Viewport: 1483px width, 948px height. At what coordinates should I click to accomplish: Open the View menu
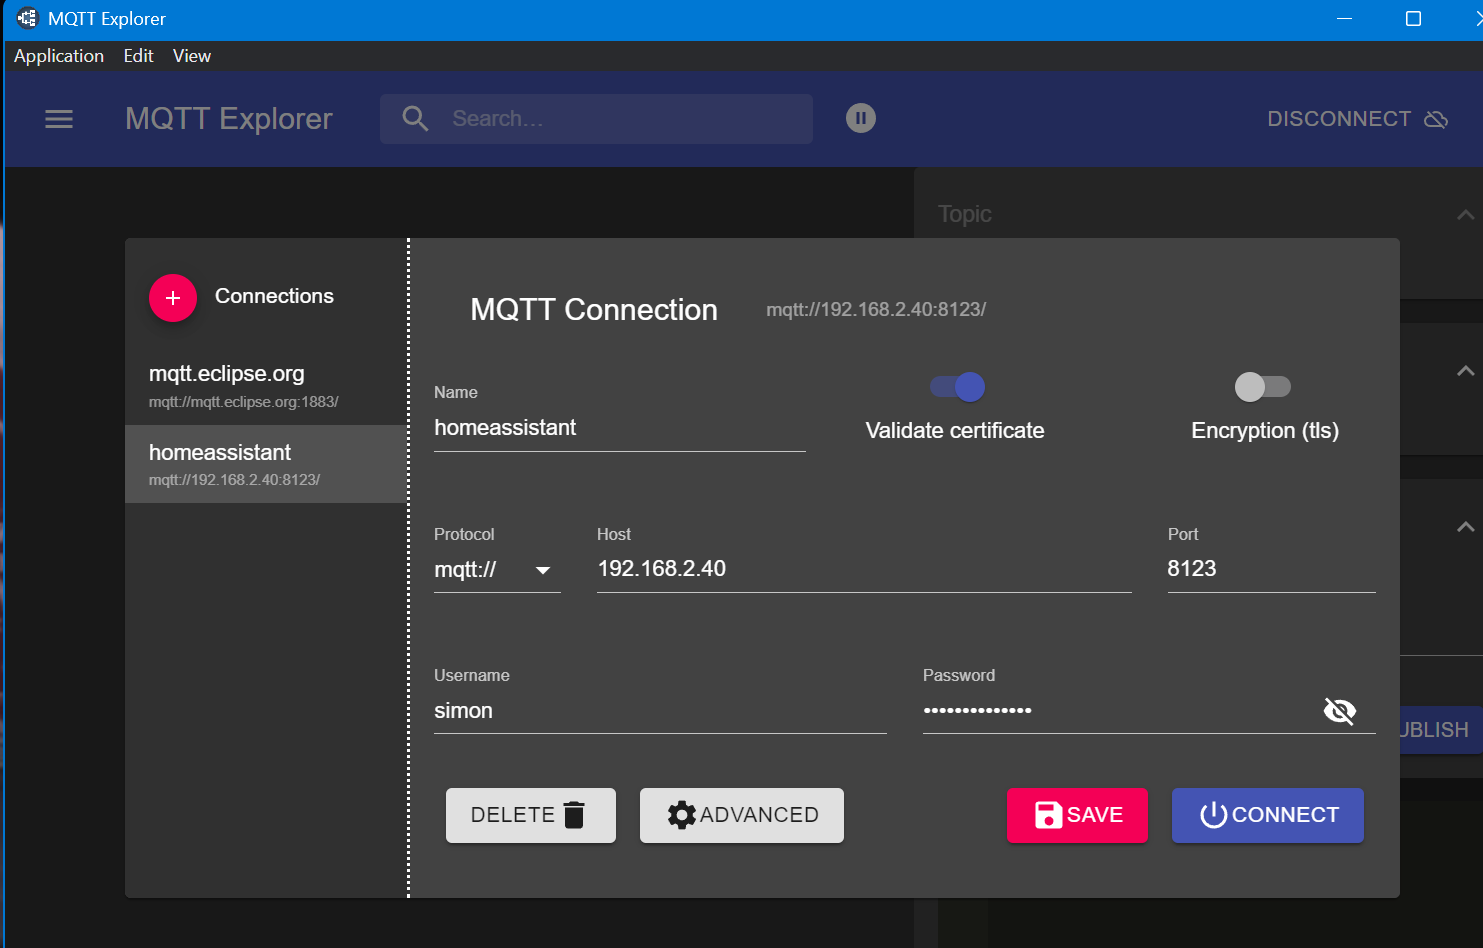pyautogui.click(x=192, y=56)
